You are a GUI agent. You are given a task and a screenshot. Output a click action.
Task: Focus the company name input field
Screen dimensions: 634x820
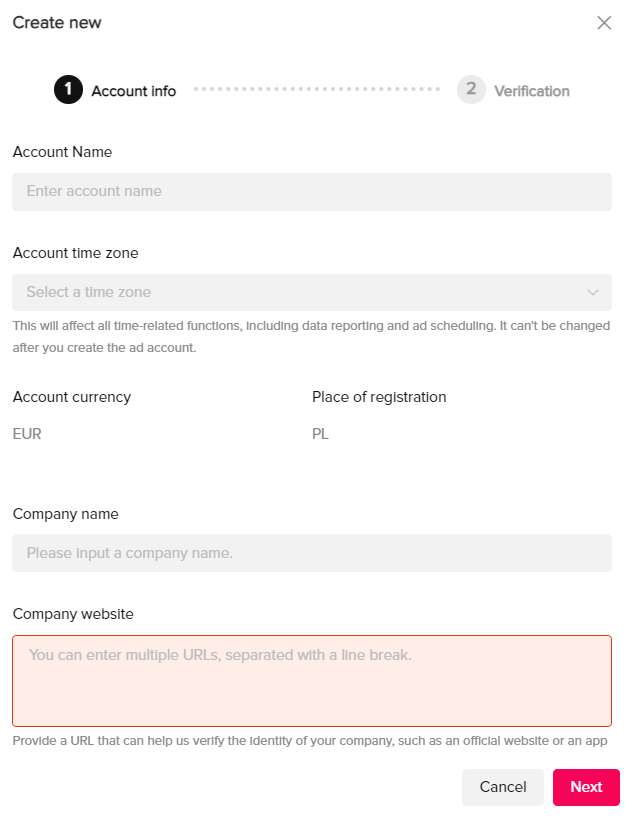pos(312,553)
